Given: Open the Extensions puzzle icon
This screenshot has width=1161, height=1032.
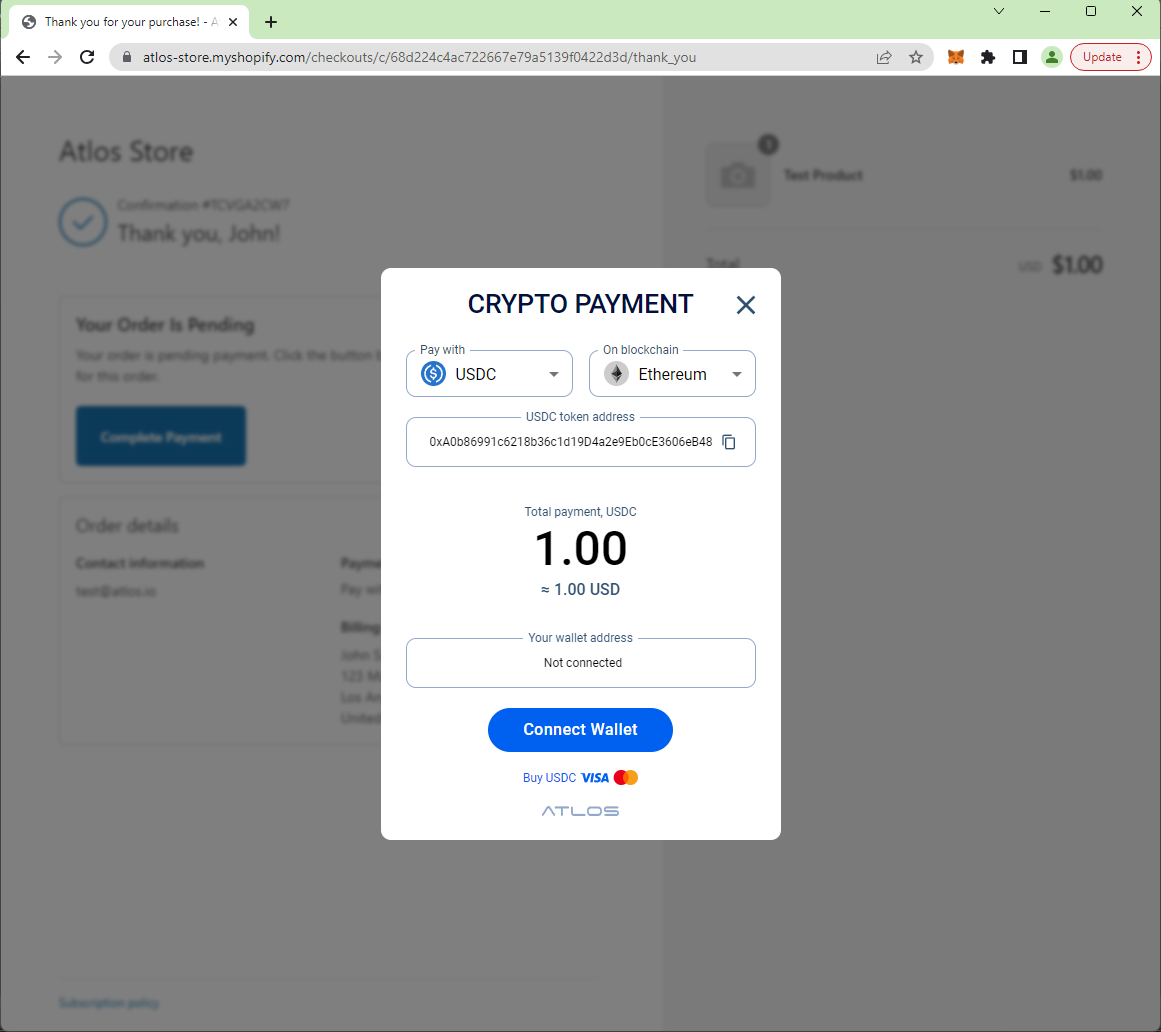Looking at the screenshot, I should point(988,57).
